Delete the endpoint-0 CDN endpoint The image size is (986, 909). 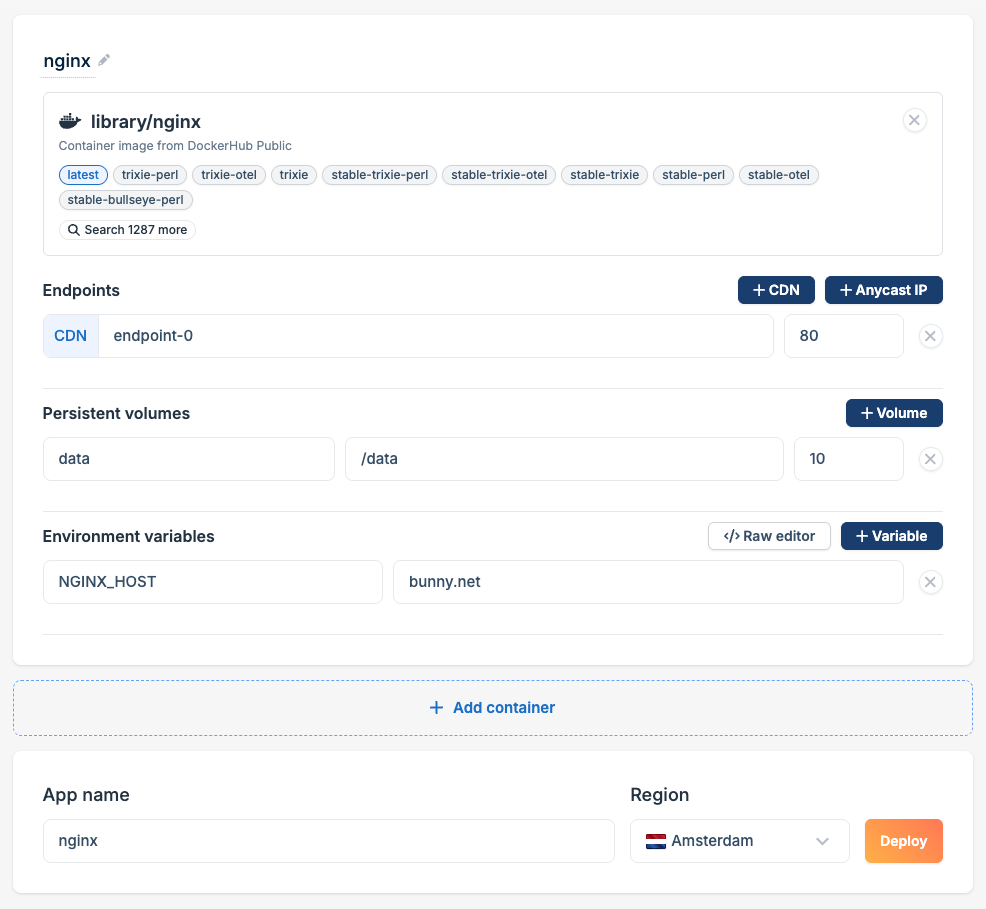coord(930,336)
